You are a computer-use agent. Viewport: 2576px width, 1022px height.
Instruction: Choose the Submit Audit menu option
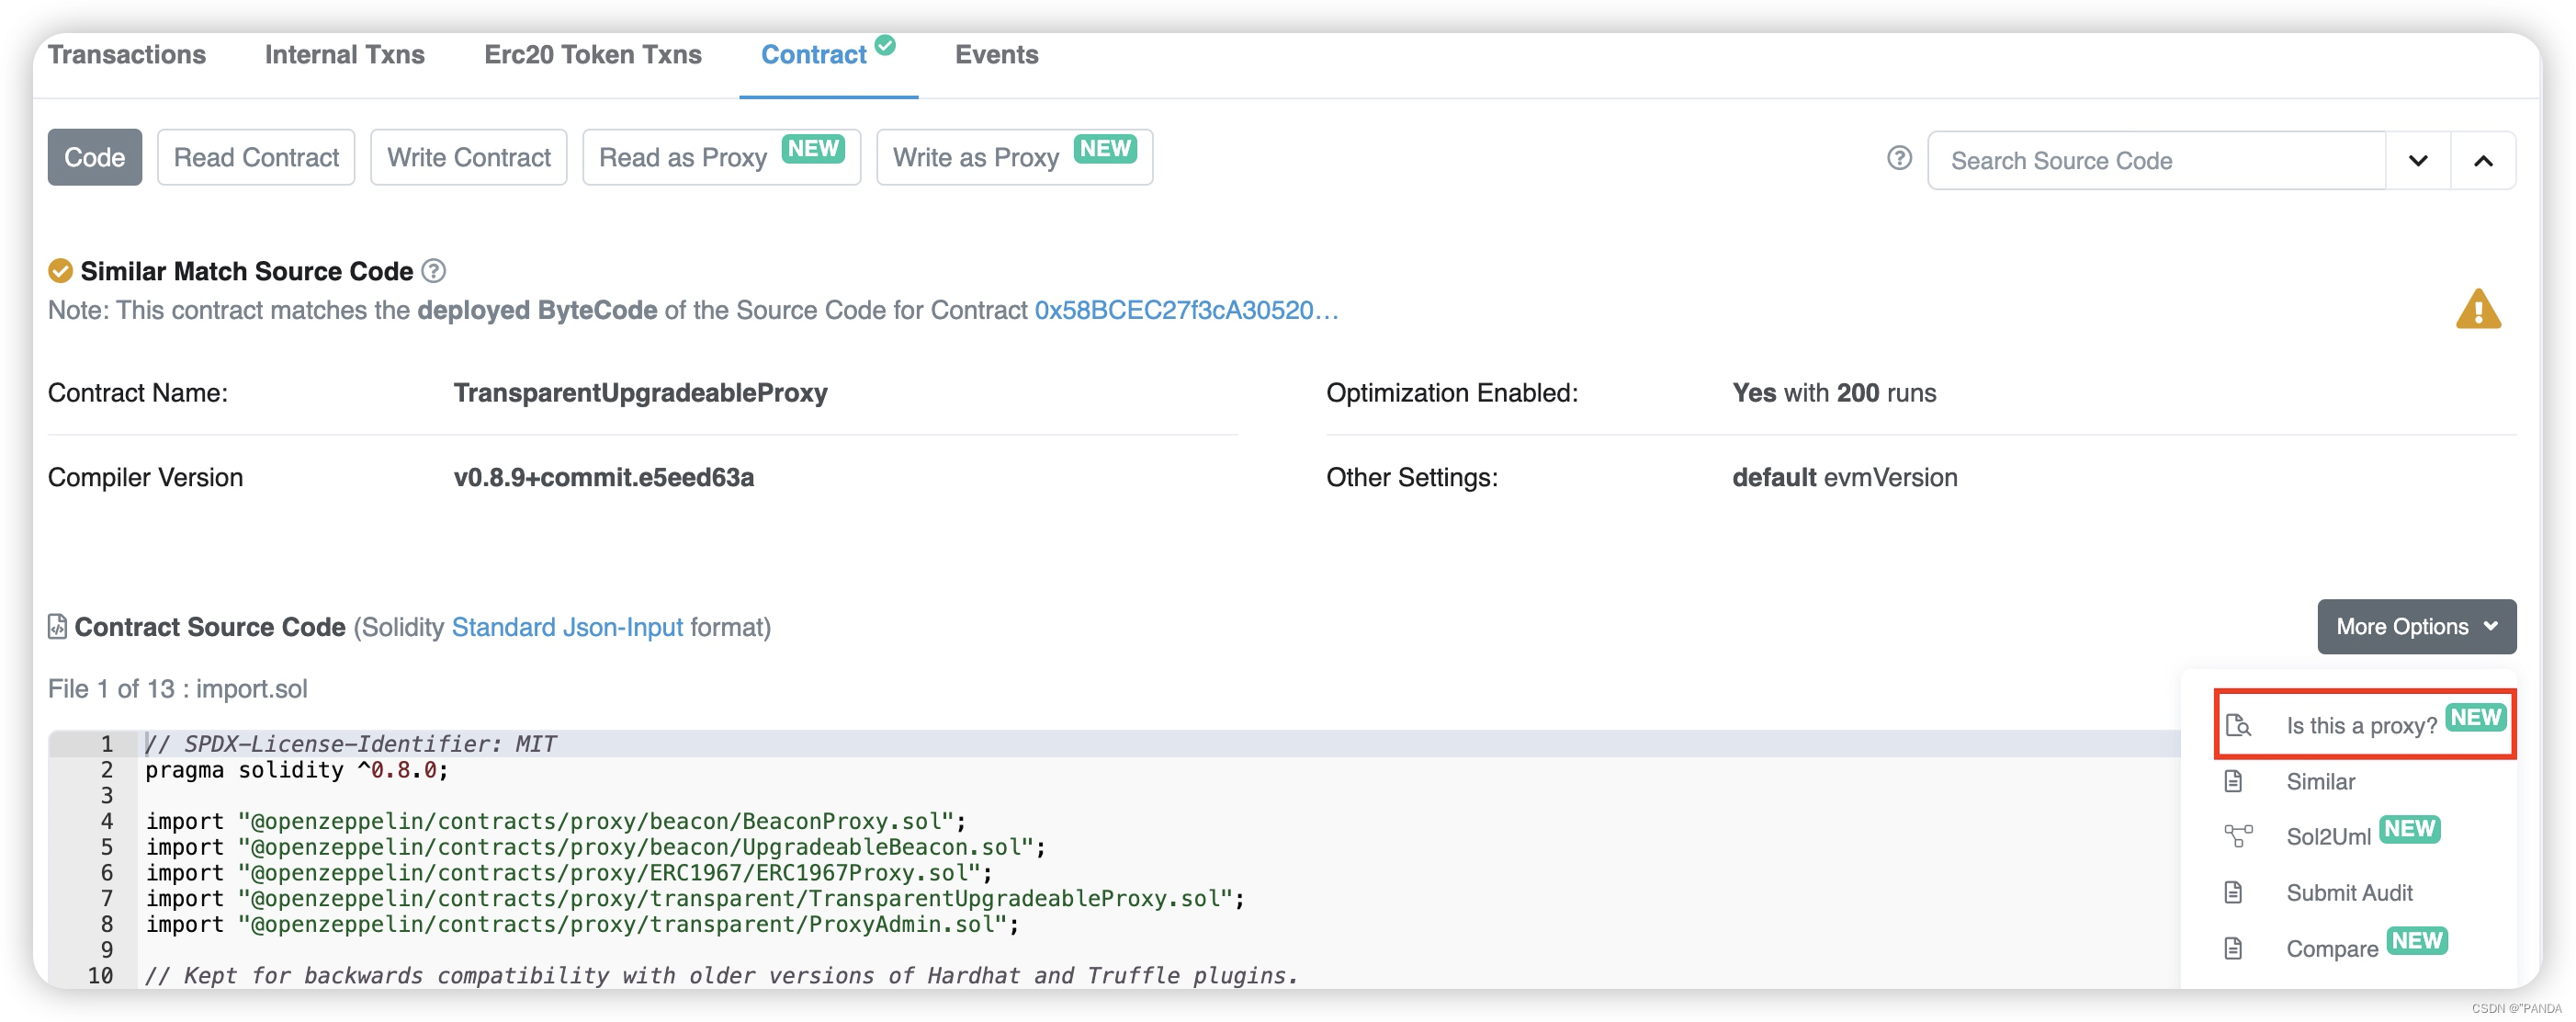click(x=2349, y=892)
